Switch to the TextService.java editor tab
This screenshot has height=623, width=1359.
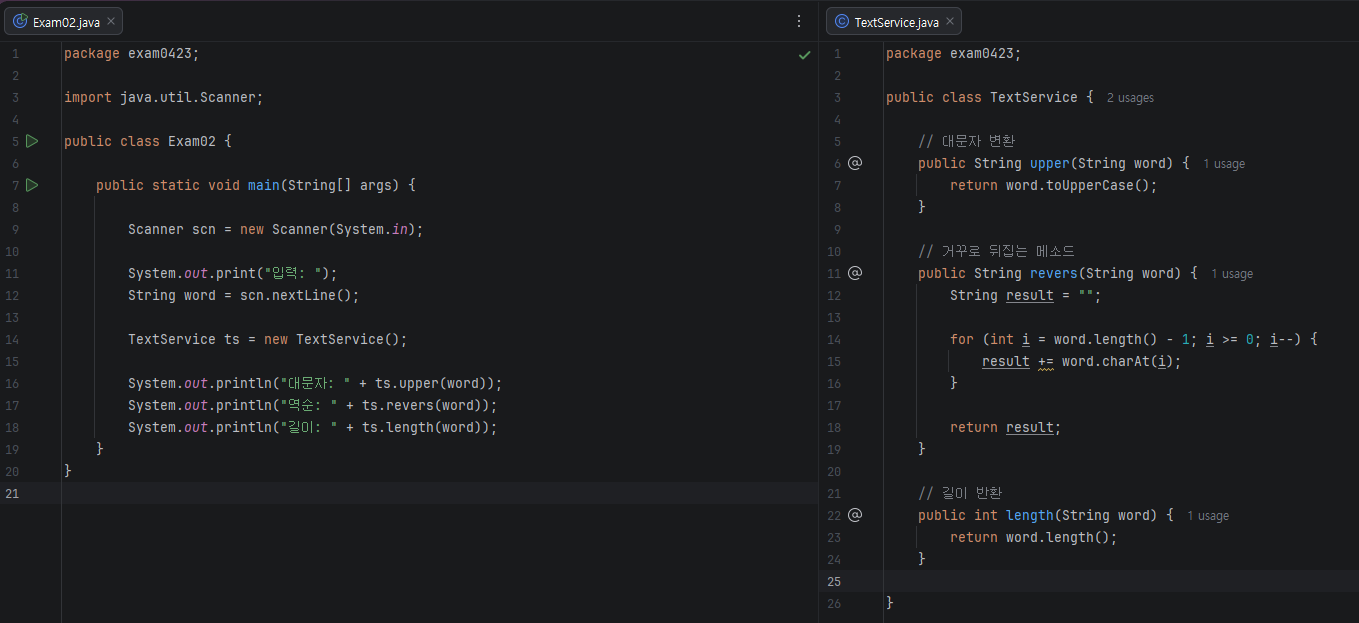pos(894,21)
